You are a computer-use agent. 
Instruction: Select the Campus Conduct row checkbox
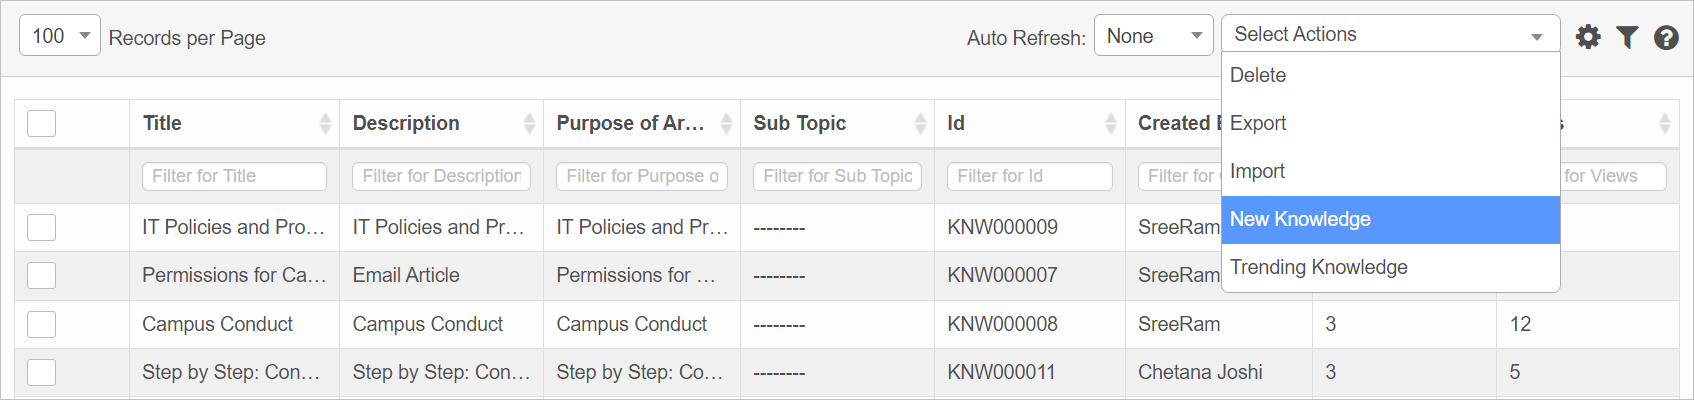pyautogui.click(x=41, y=324)
